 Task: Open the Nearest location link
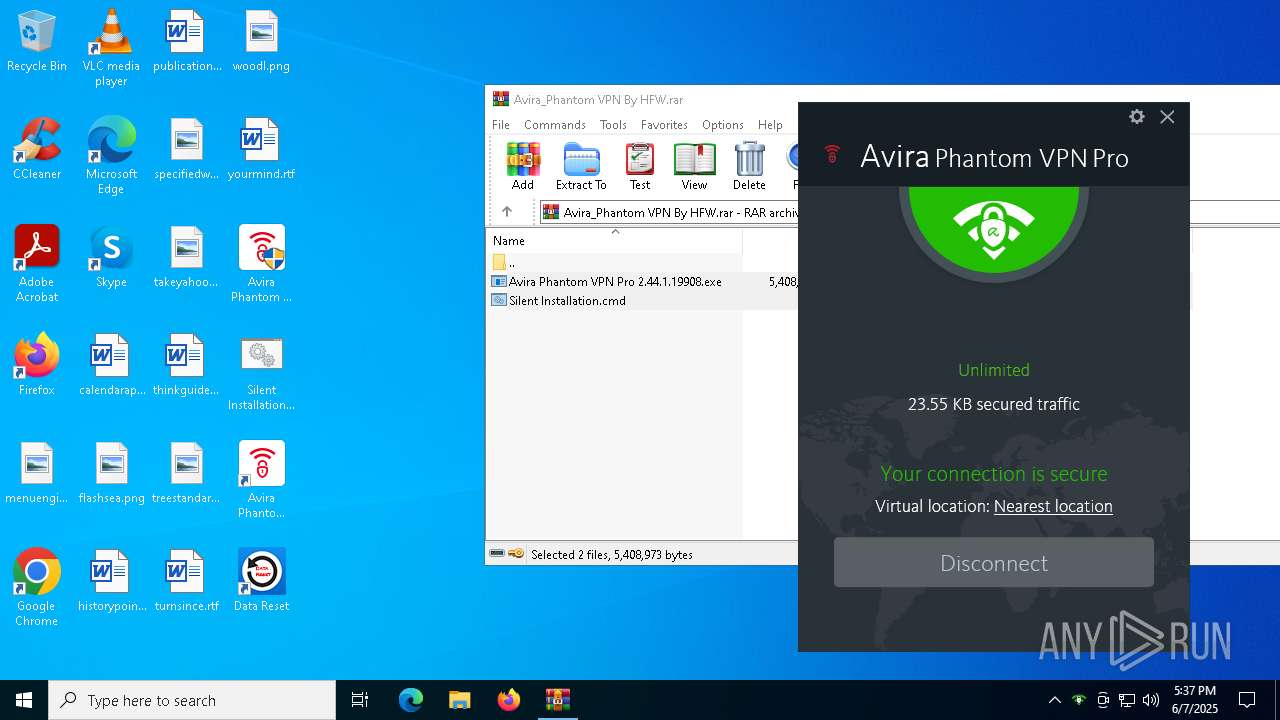pos(1053,506)
